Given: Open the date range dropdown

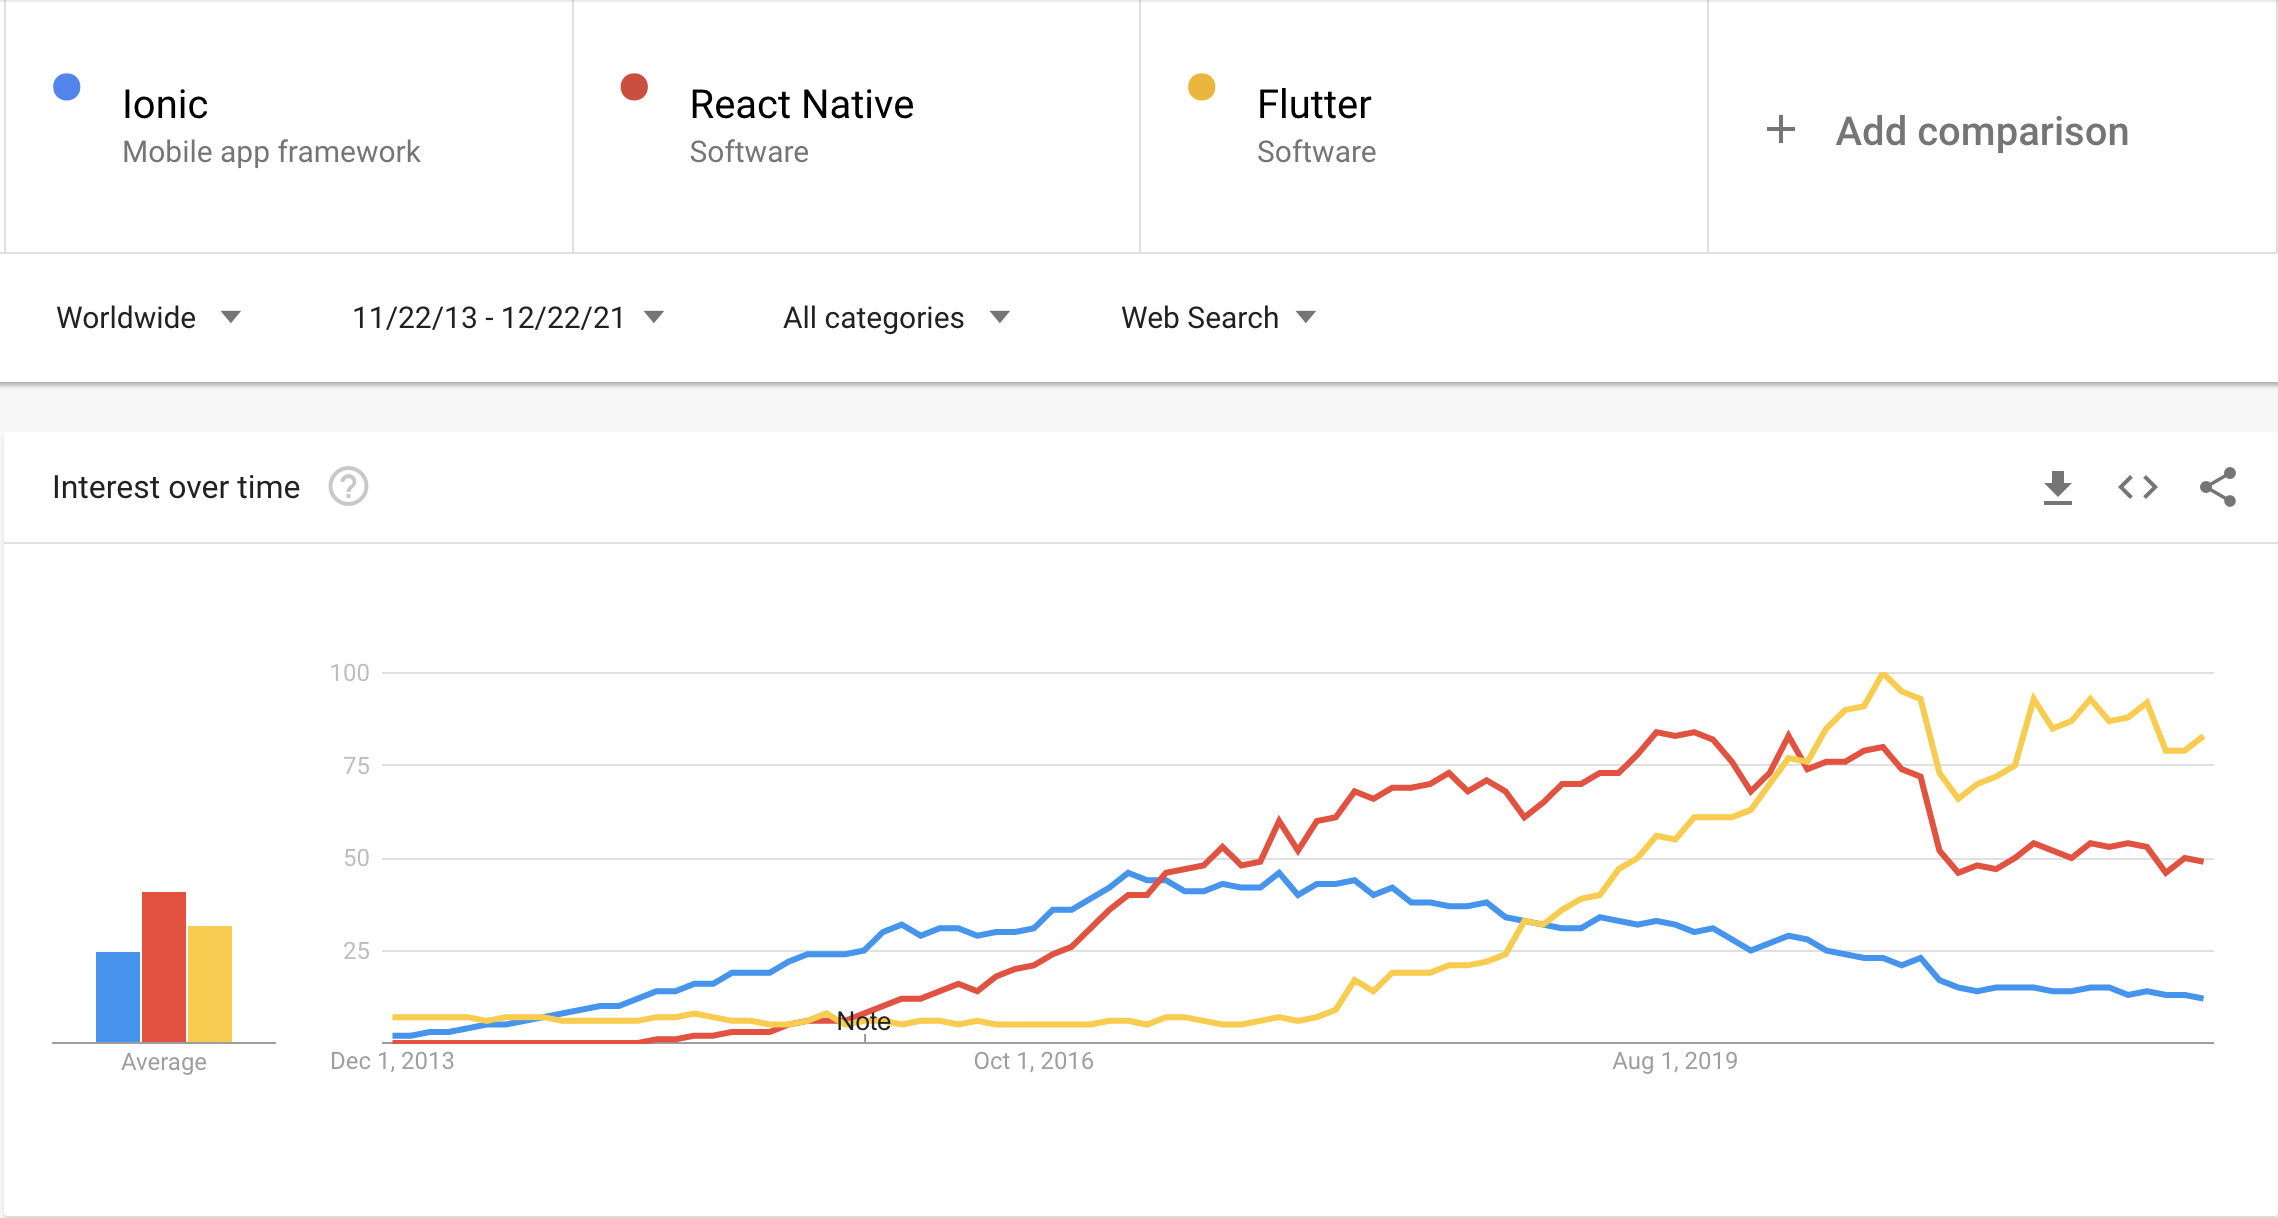Looking at the screenshot, I should (507, 317).
